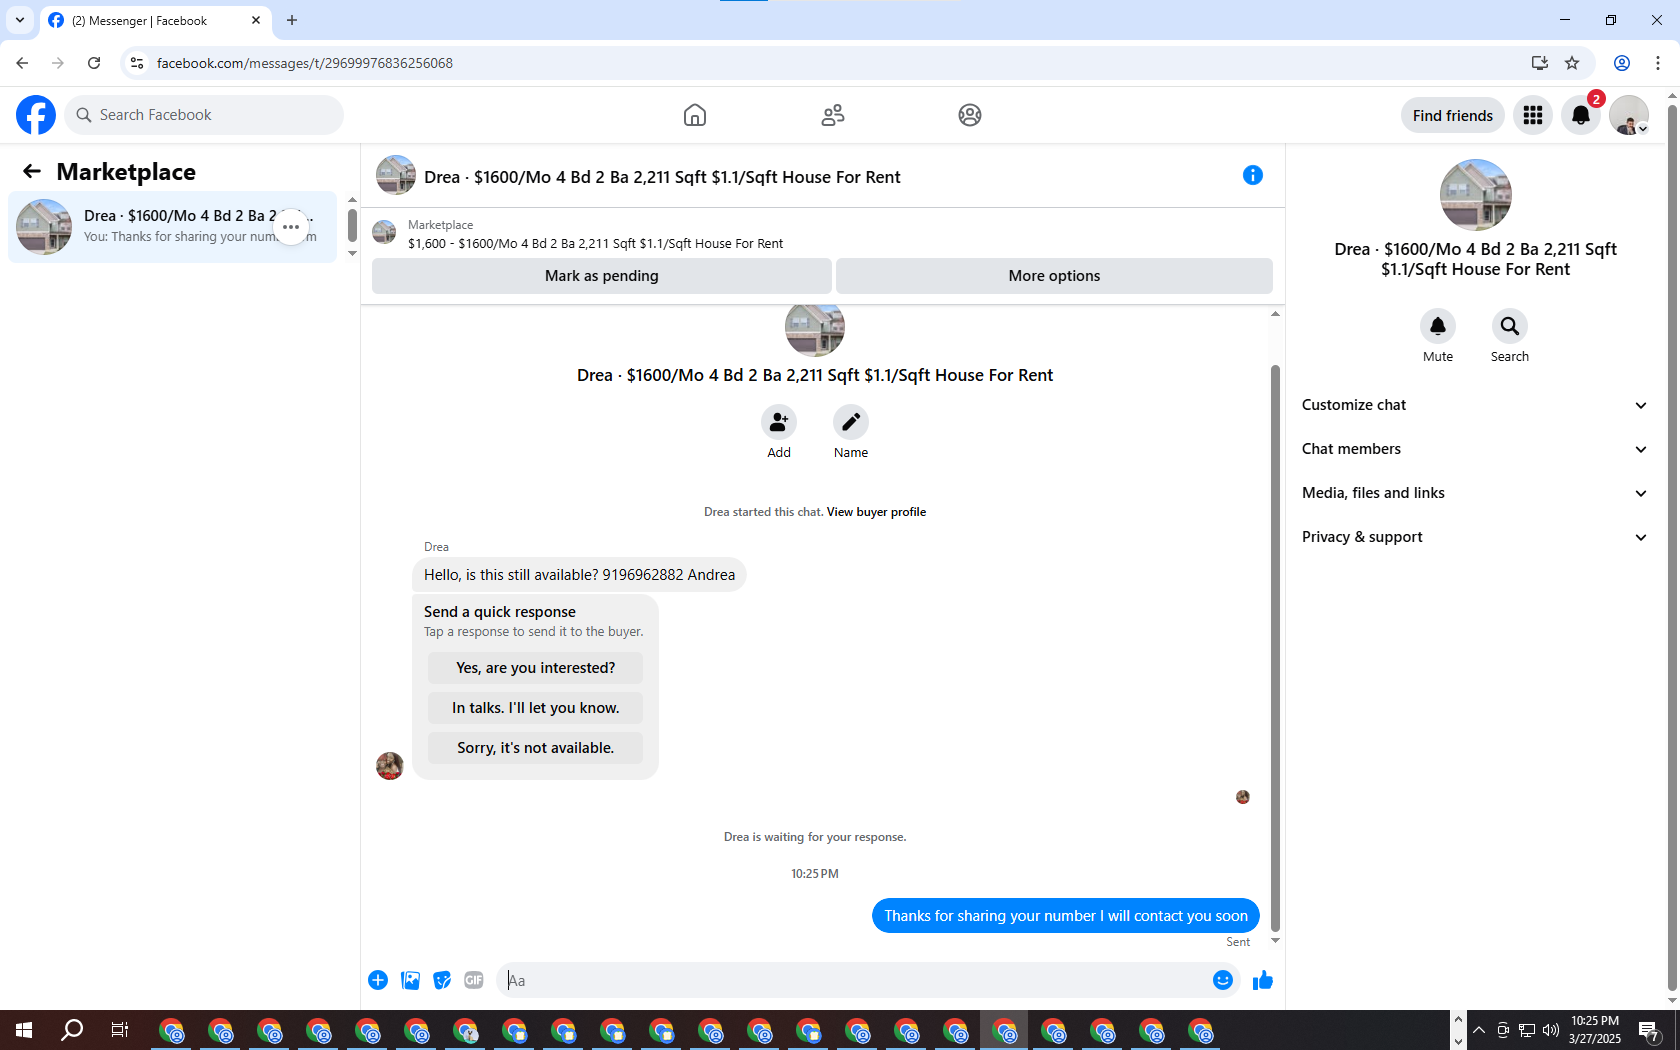This screenshot has width=1680, height=1050.
Task: Search in the conversation via magnifier icon
Action: point(1510,326)
